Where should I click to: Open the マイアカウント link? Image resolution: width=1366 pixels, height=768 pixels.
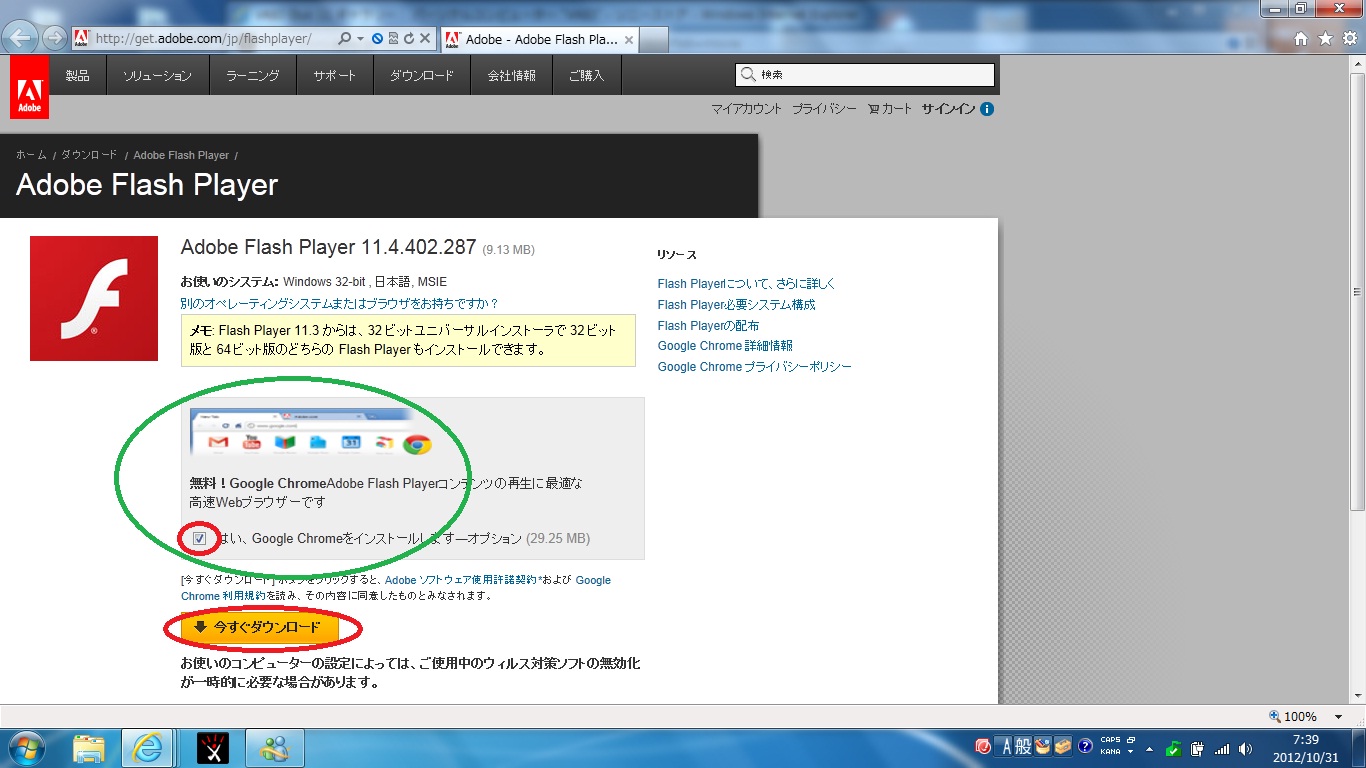click(746, 109)
